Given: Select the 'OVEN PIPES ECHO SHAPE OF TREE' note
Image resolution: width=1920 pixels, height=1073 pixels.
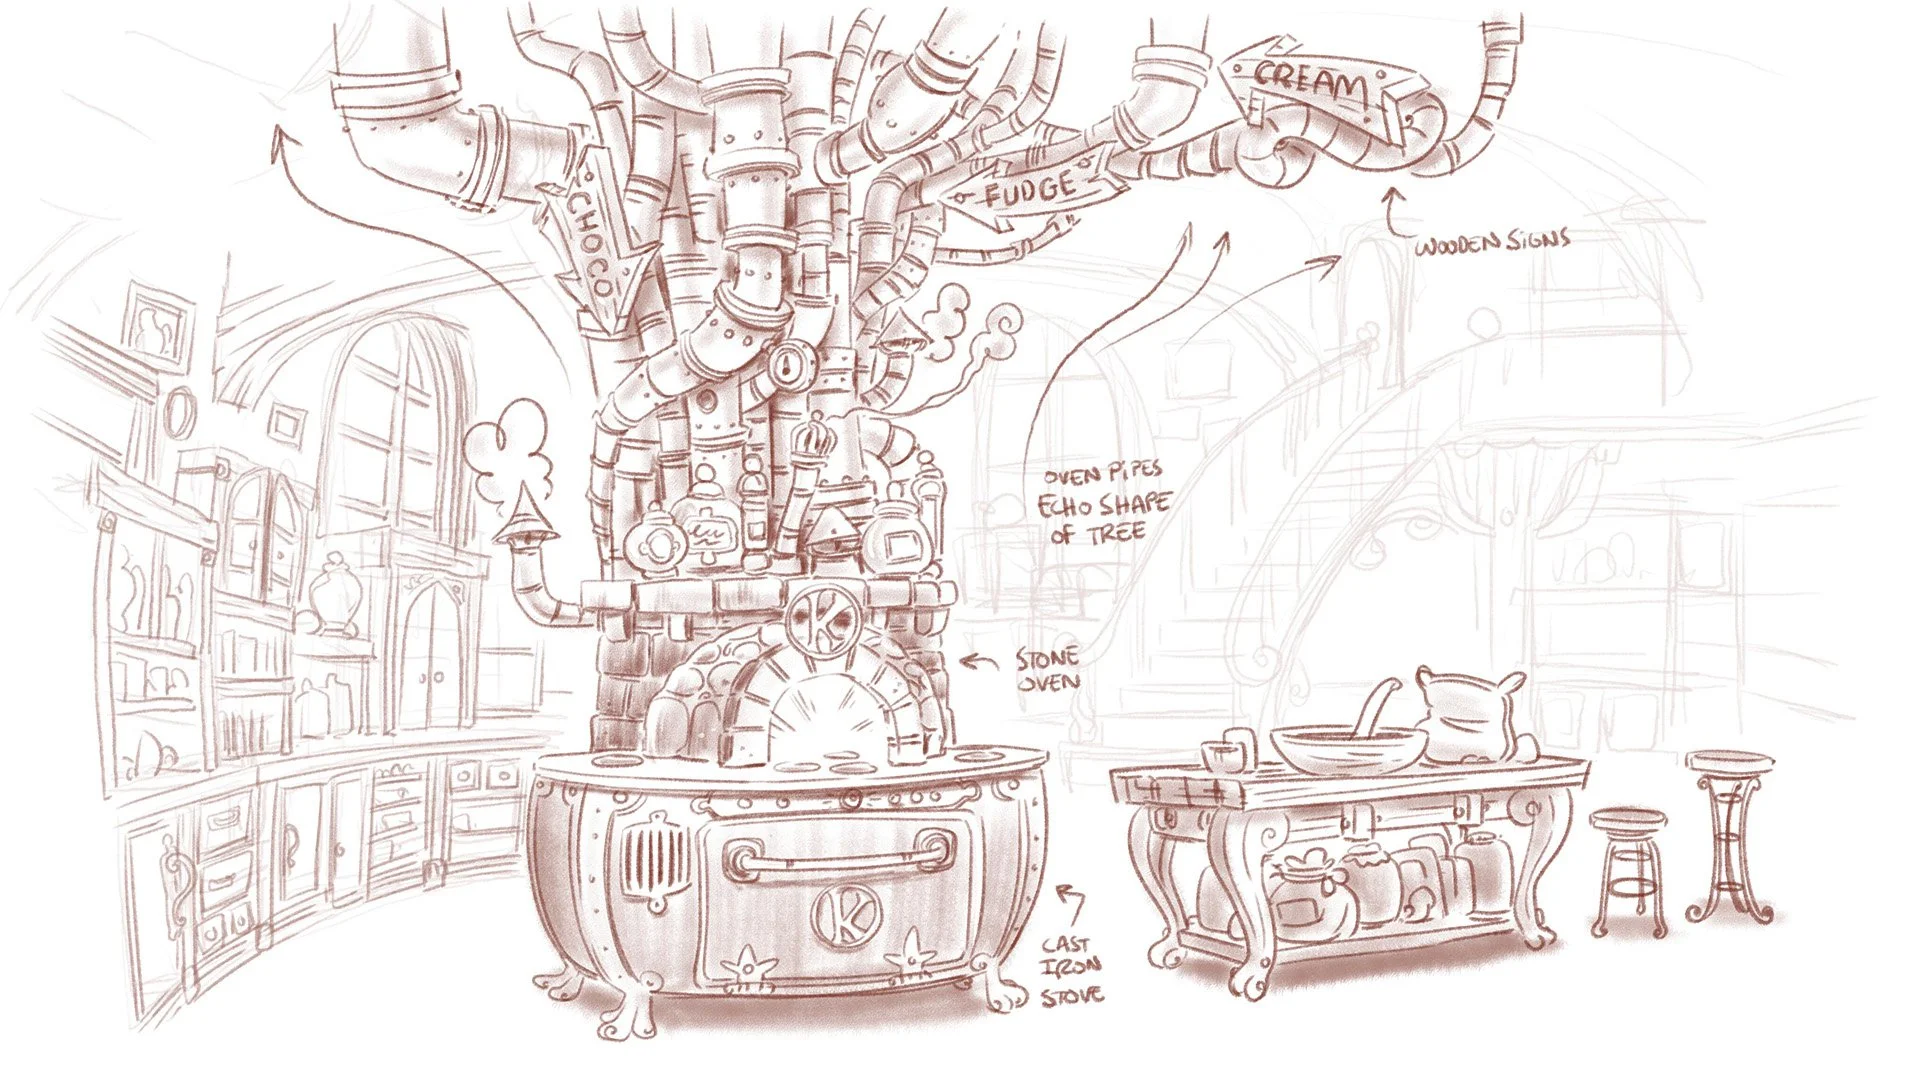Looking at the screenshot, I should click(1103, 503).
